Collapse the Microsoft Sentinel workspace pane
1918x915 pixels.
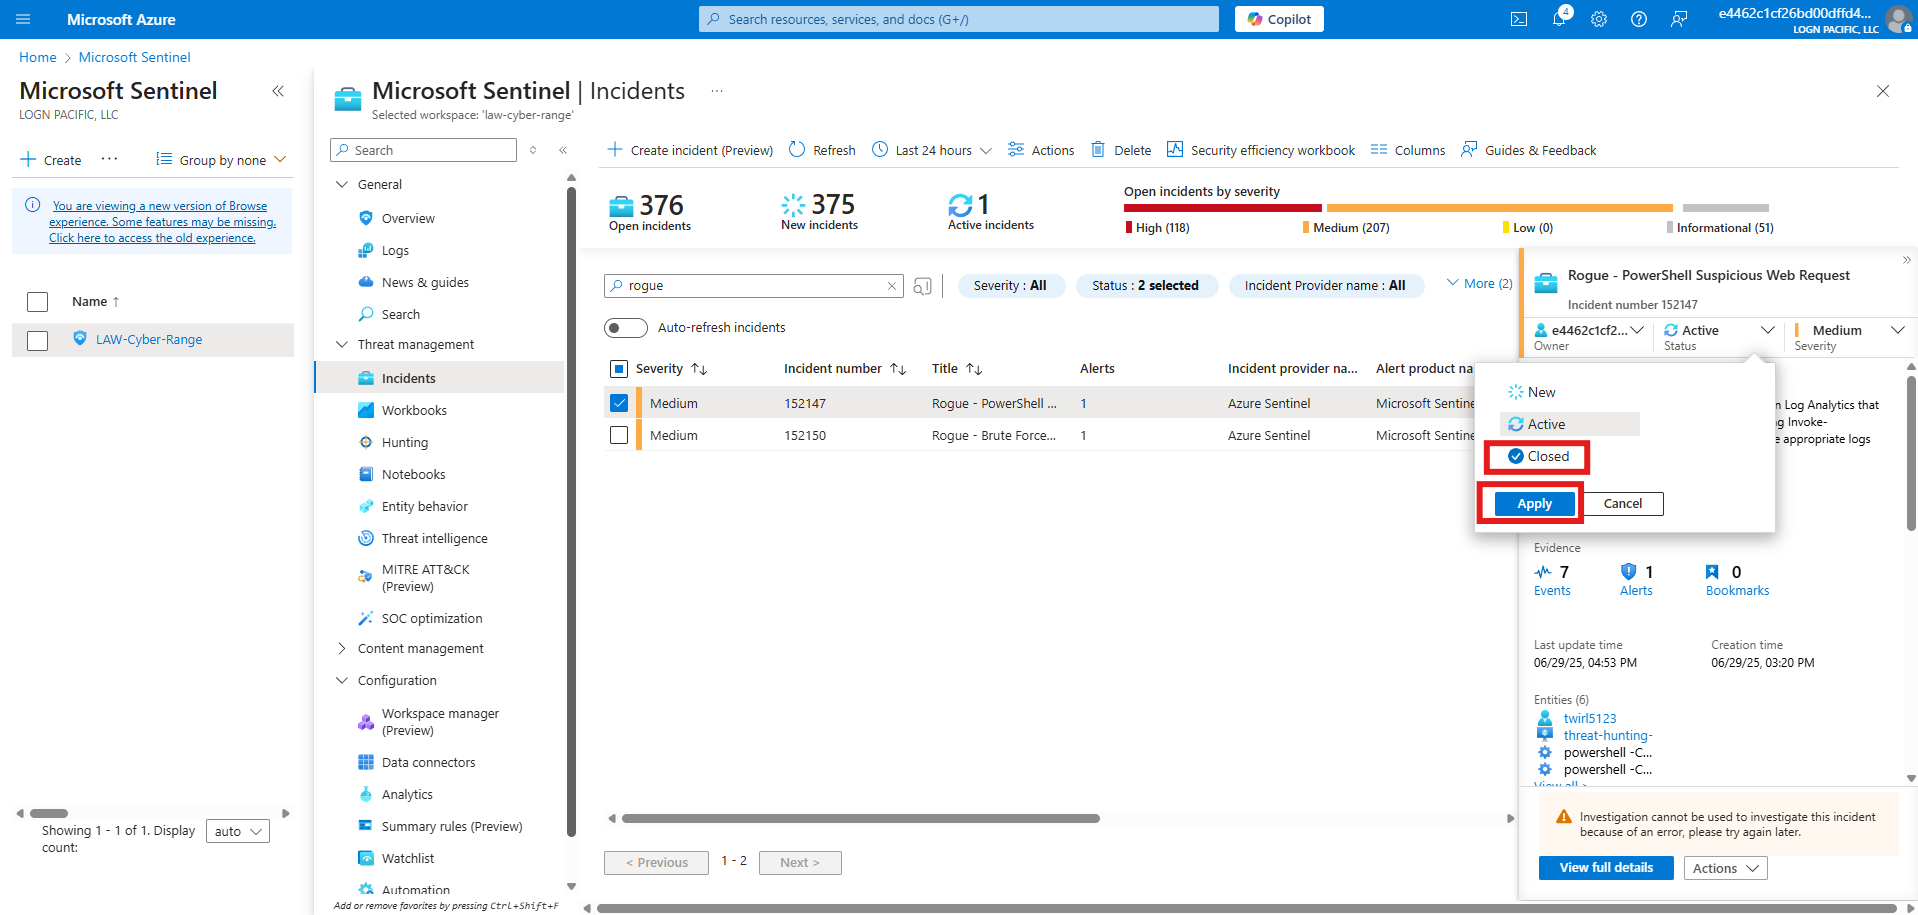pyautogui.click(x=278, y=91)
